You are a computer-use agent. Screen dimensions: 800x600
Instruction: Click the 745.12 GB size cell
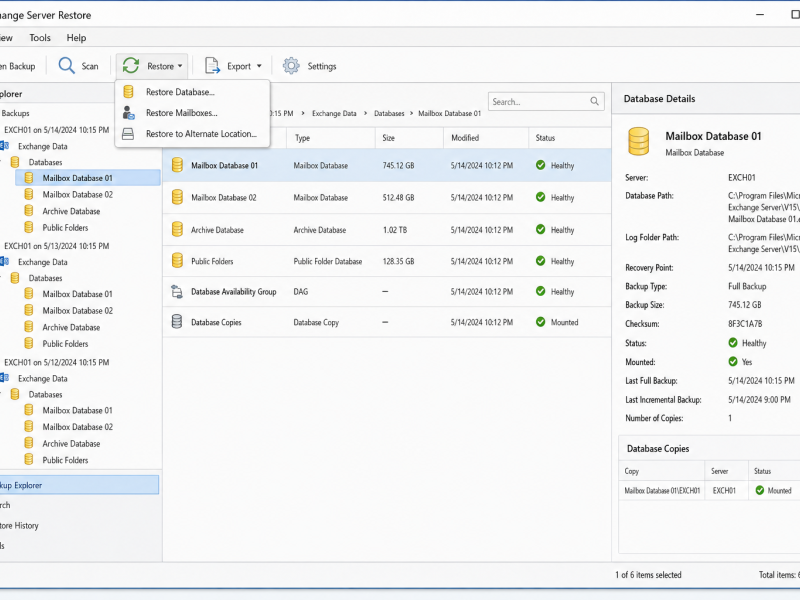point(398,165)
